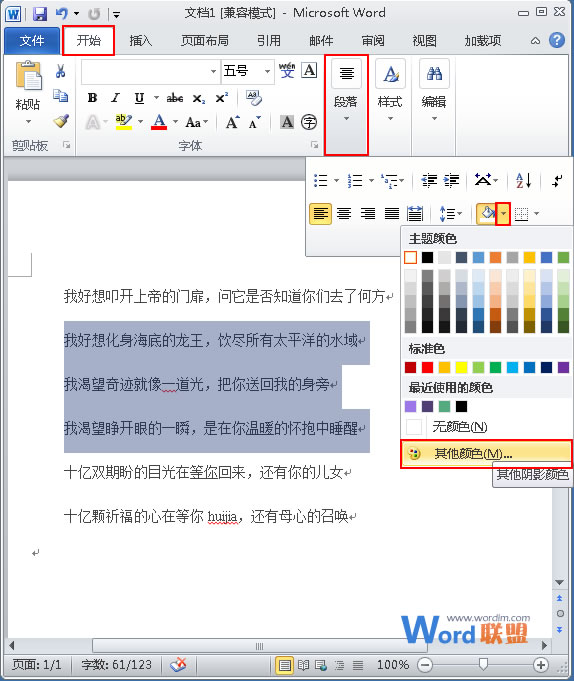574x681 pixels.
Task: Click the phonetic guide wén icon
Action: pos(287,70)
